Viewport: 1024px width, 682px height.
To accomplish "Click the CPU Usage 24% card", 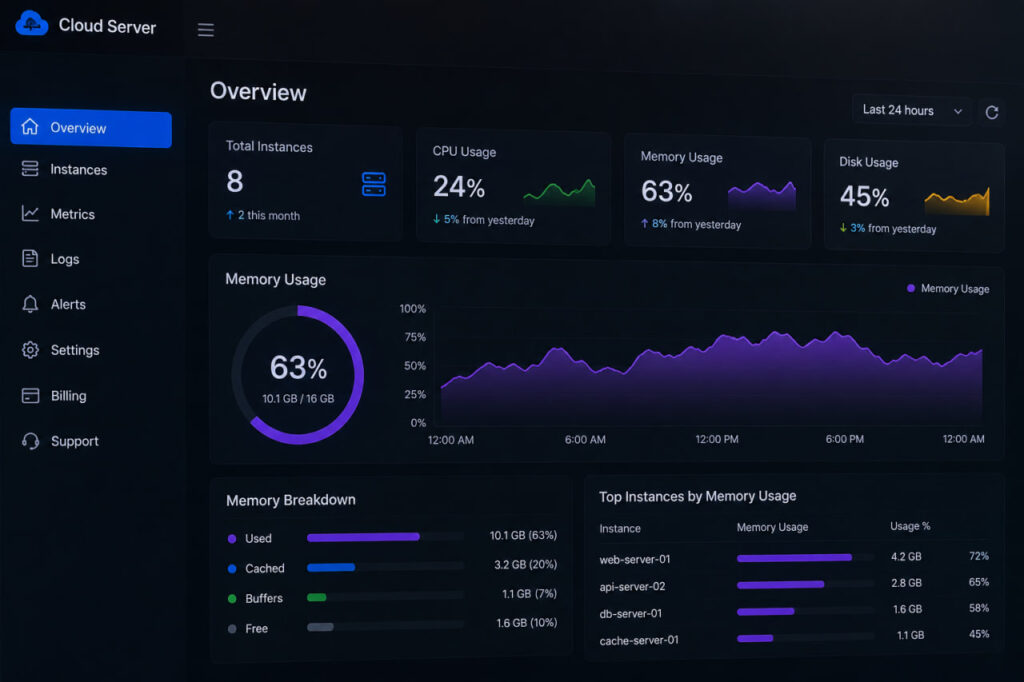I will (513, 187).
